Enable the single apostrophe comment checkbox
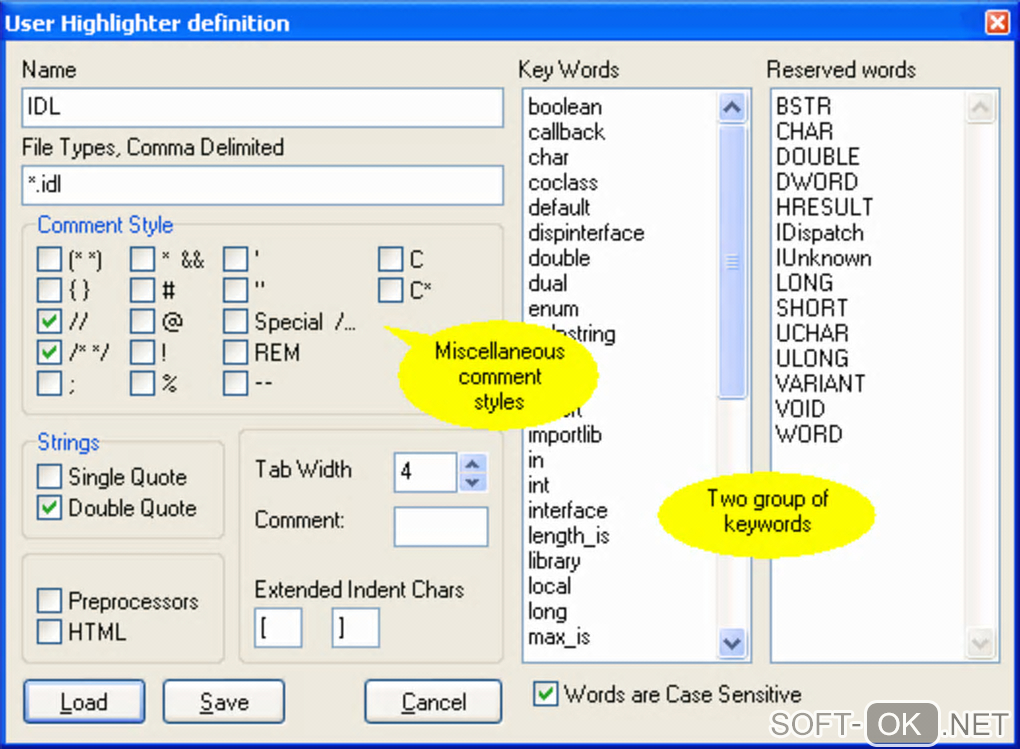The width and height of the screenshot is (1020, 749). tap(235, 259)
